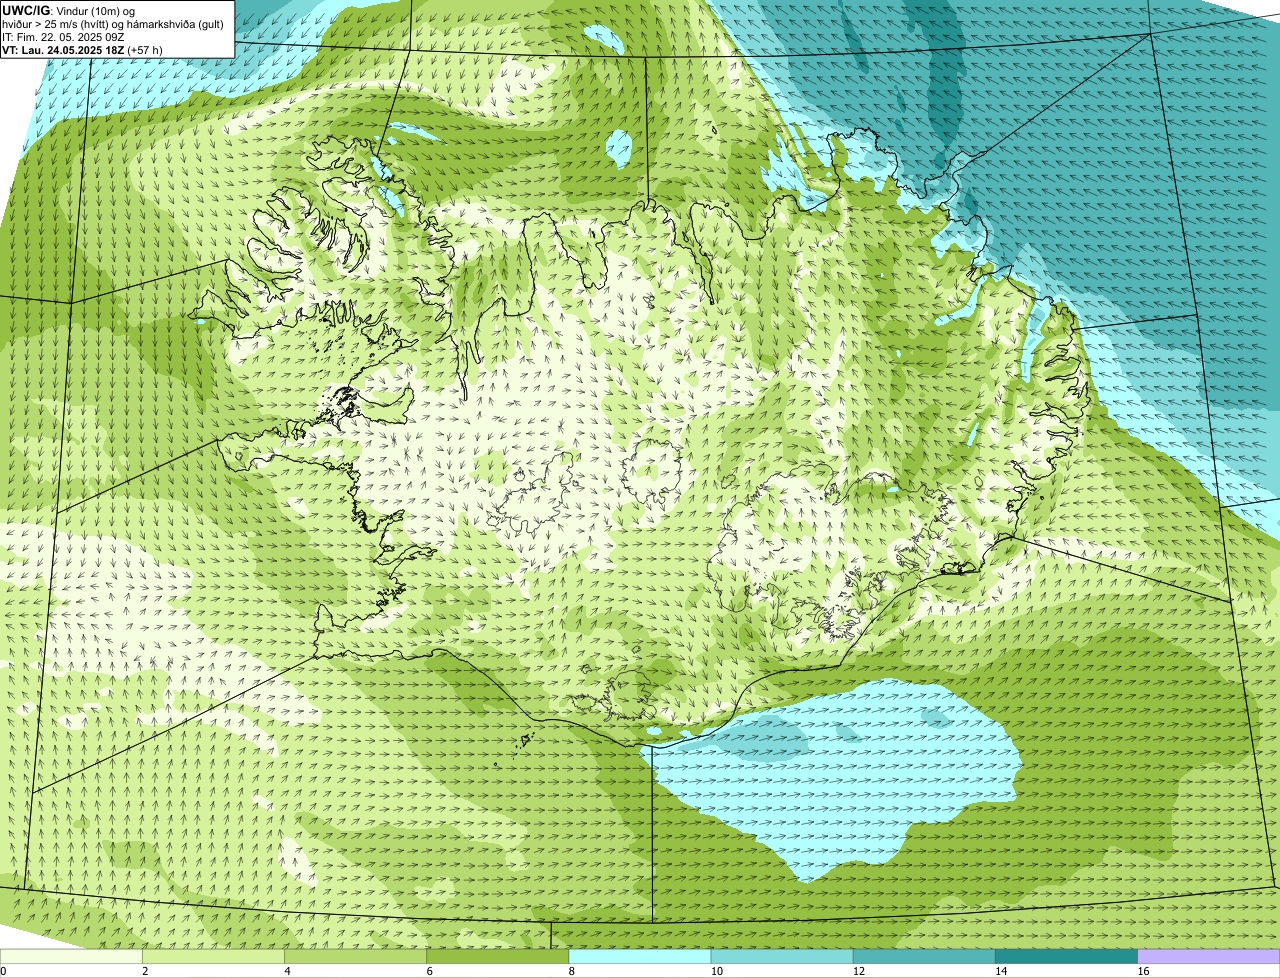This screenshot has height=978, width=1280.
Task: Click the 10–12 m/s turquoise legend swatch
Action: tap(782, 956)
